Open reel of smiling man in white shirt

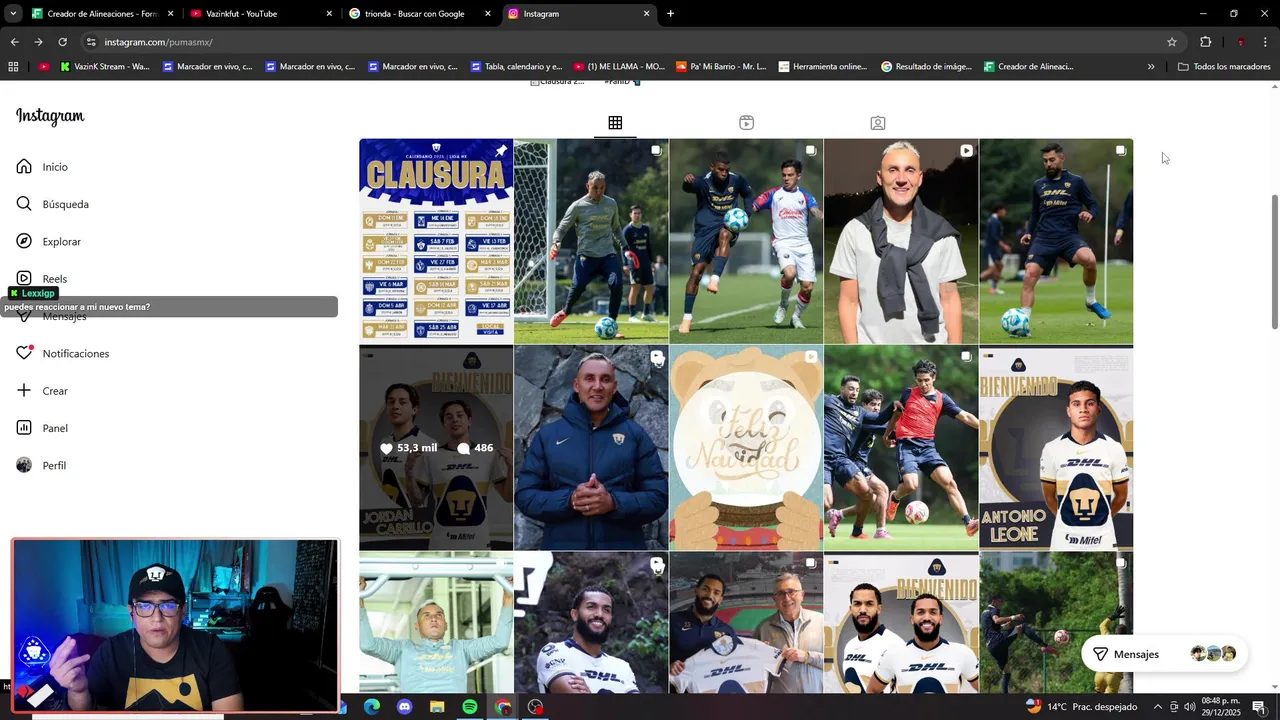901,241
